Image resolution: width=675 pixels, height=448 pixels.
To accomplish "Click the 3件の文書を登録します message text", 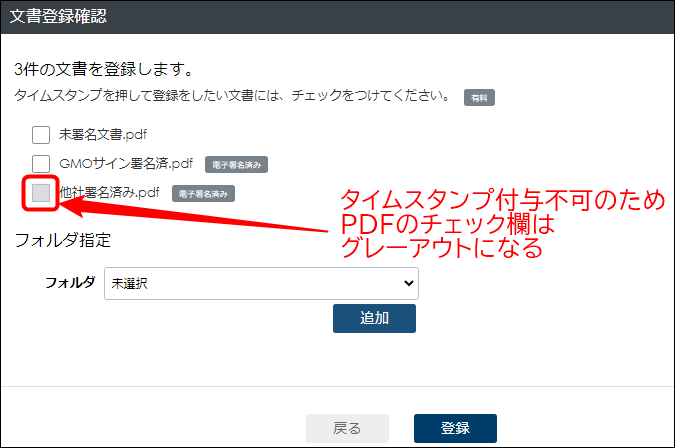I will coord(103,71).
